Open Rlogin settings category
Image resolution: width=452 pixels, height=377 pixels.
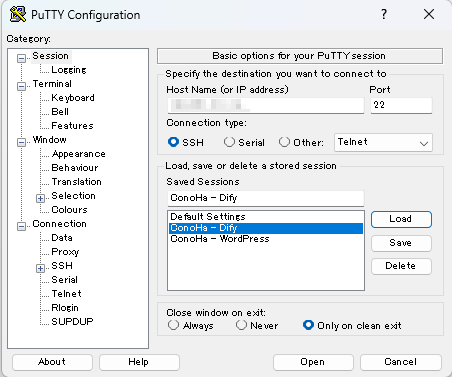click(65, 308)
